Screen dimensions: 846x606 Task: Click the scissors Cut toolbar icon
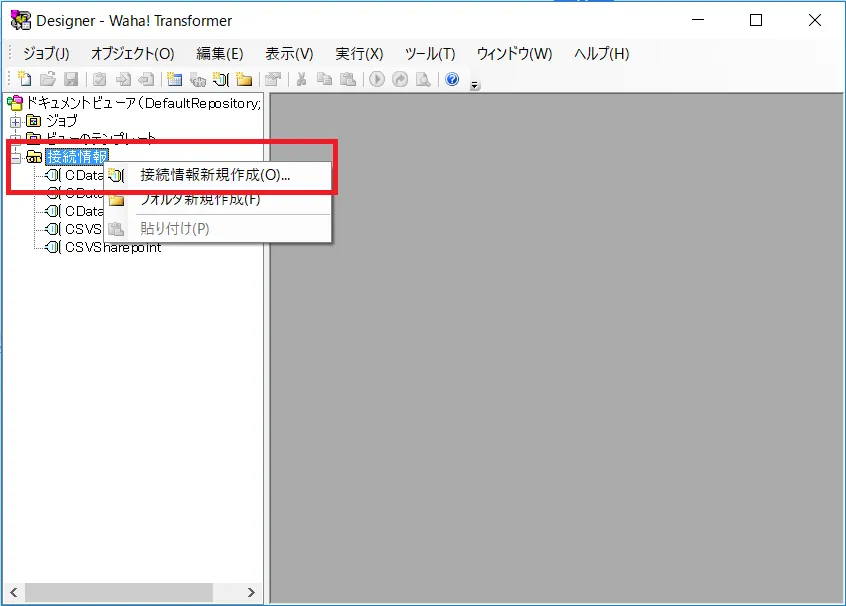pyautogui.click(x=300, y=80)
